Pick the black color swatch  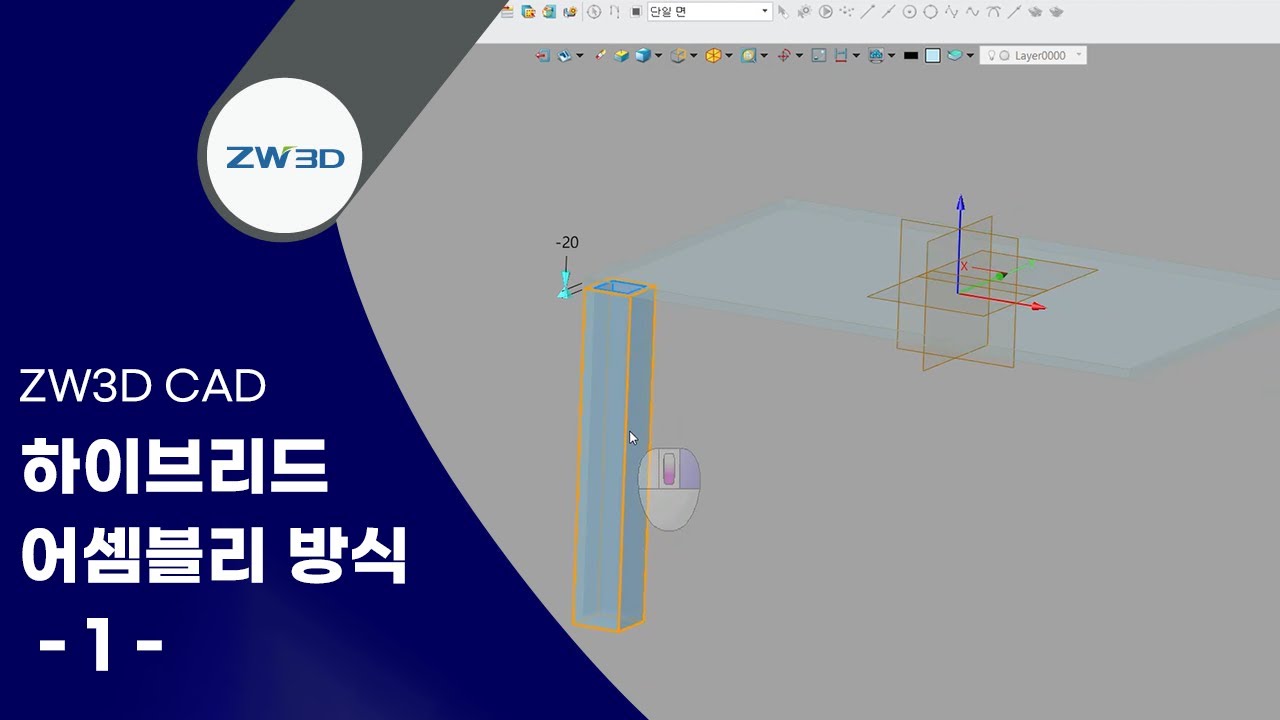point(911,56)
